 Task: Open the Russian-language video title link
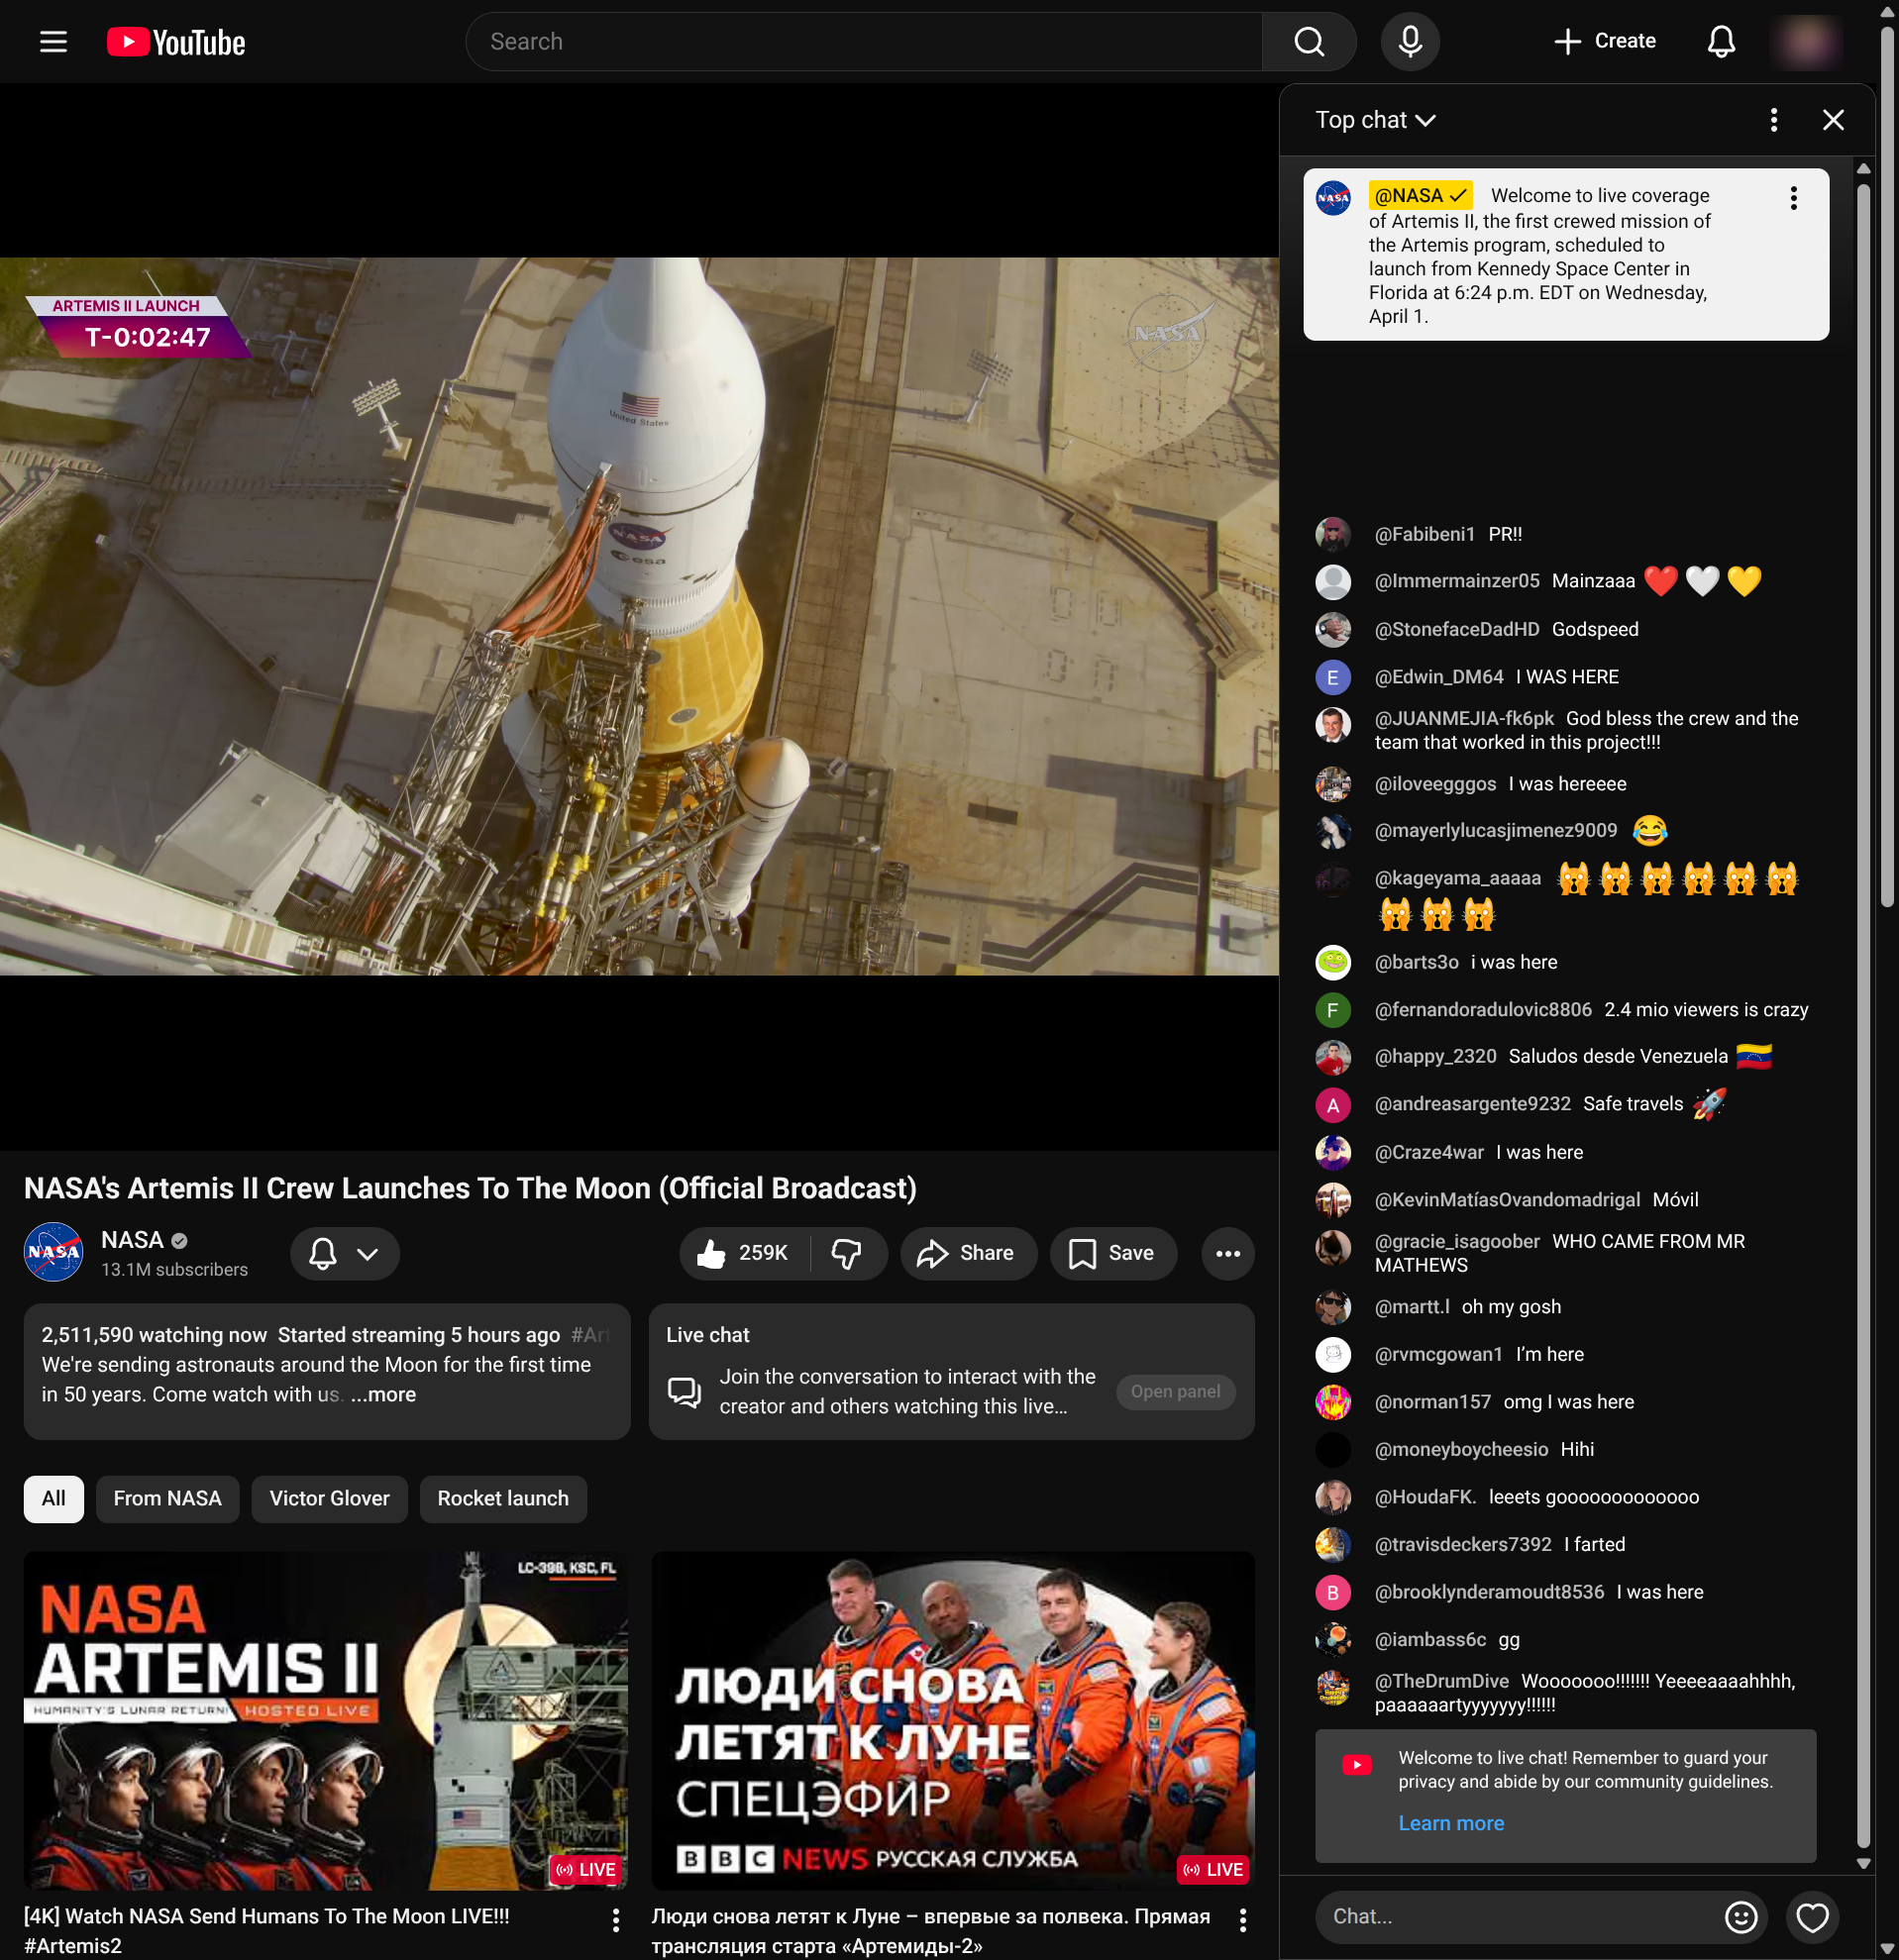click(930, 1930)
